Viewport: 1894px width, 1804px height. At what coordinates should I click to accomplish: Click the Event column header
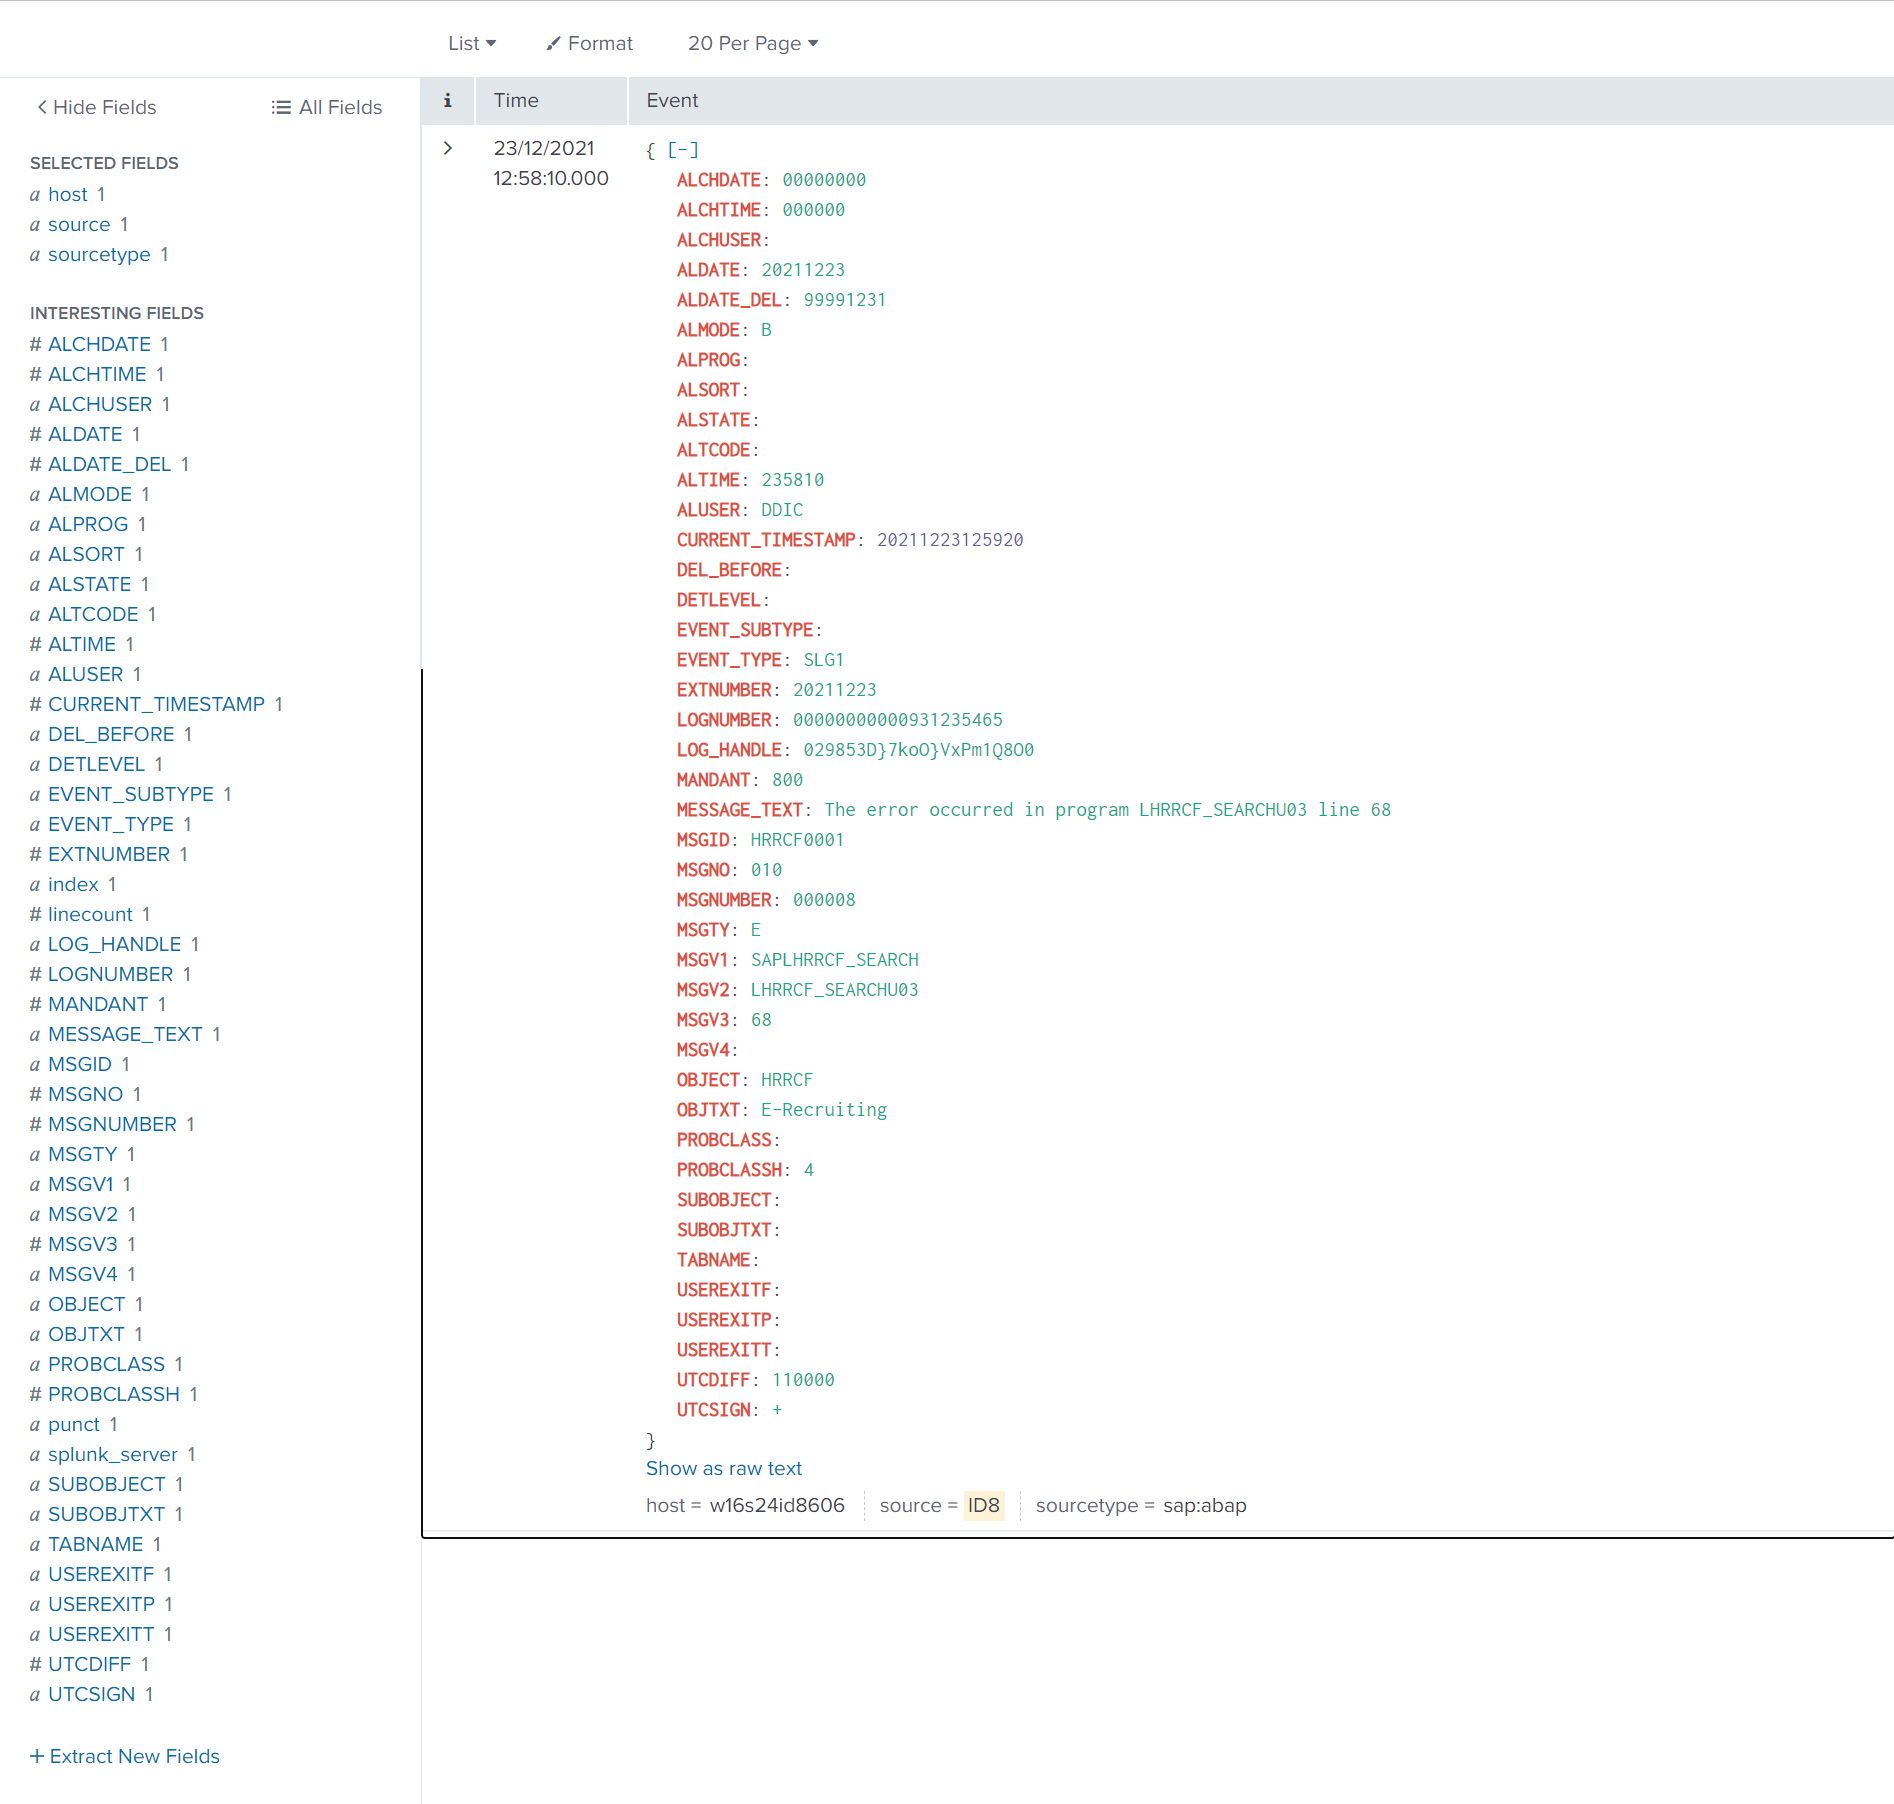pos(672,100)
